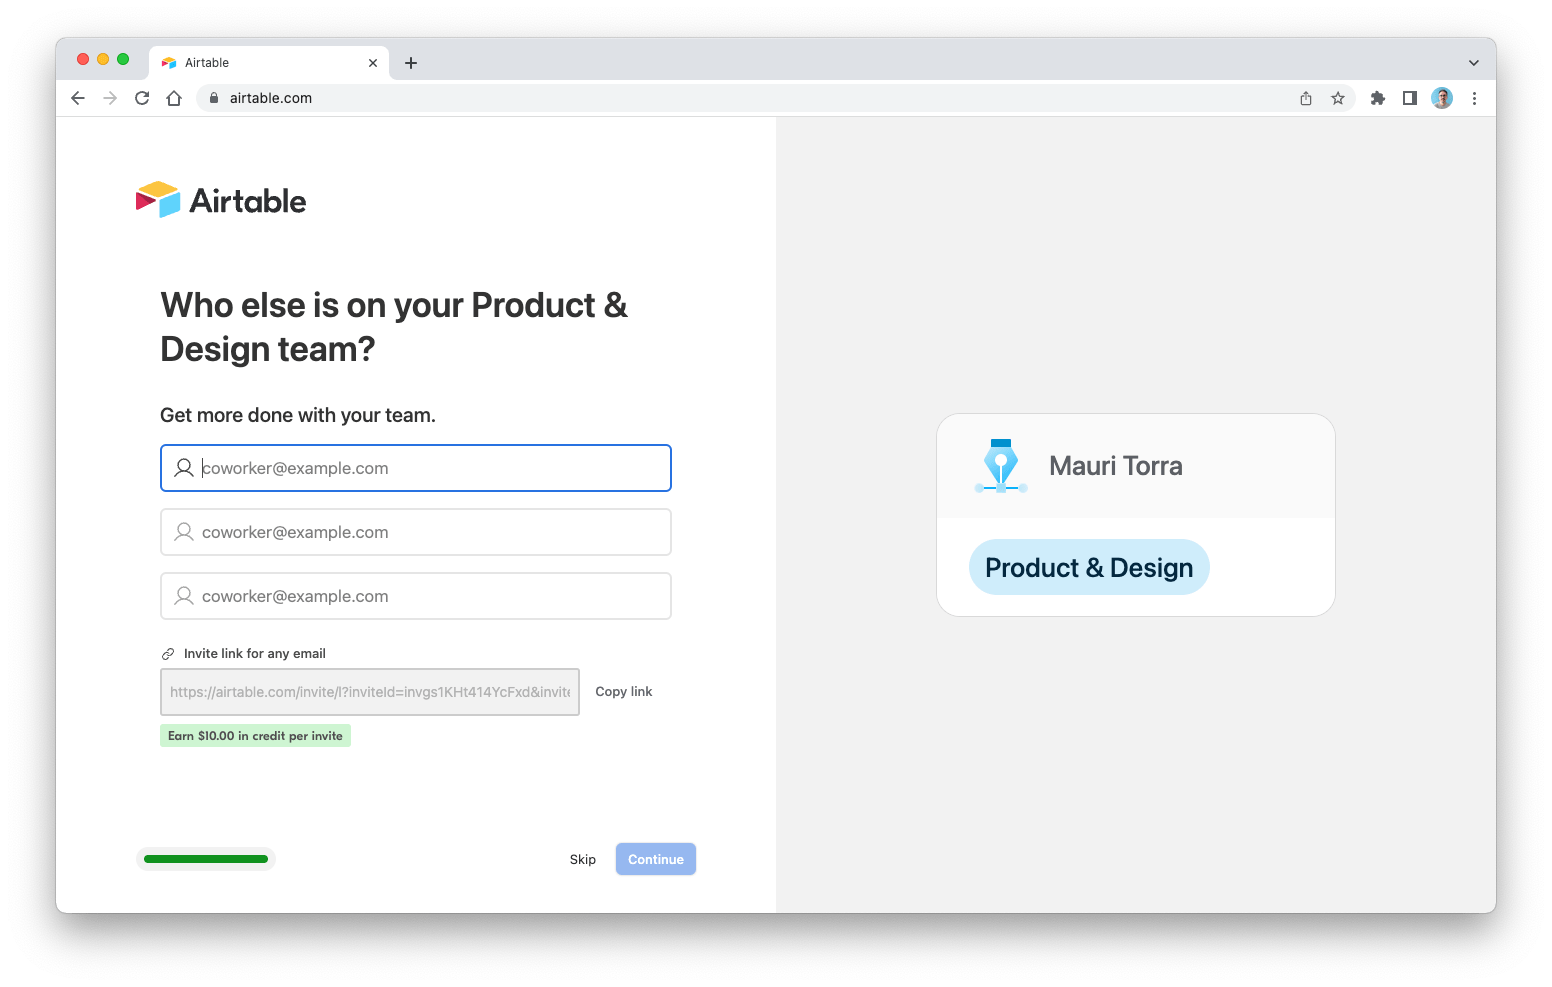Click the second coworker email input field
The height and width of the screenshot is (987, 1552).
416,532
